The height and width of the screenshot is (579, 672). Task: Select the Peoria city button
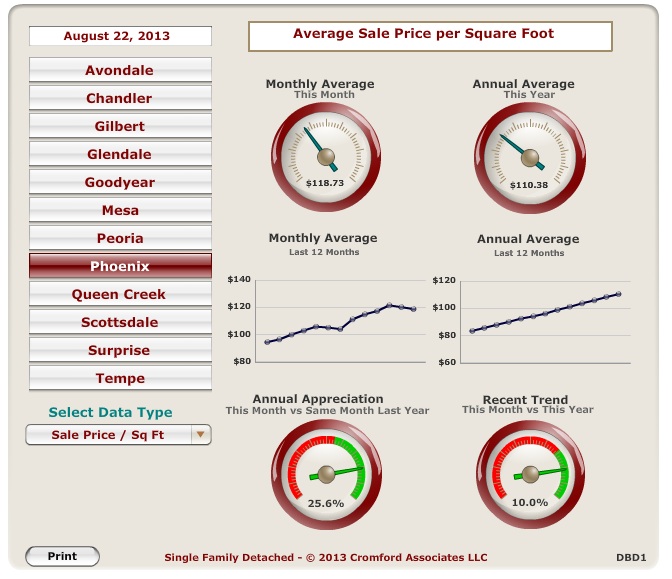click(x=120, y=238)
